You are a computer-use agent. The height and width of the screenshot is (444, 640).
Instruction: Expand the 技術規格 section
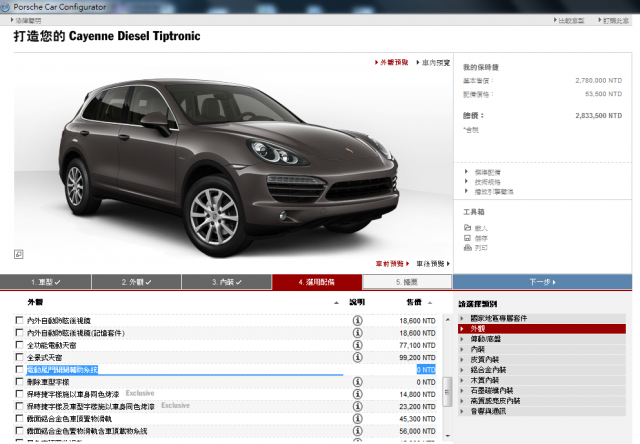[487, 182]
